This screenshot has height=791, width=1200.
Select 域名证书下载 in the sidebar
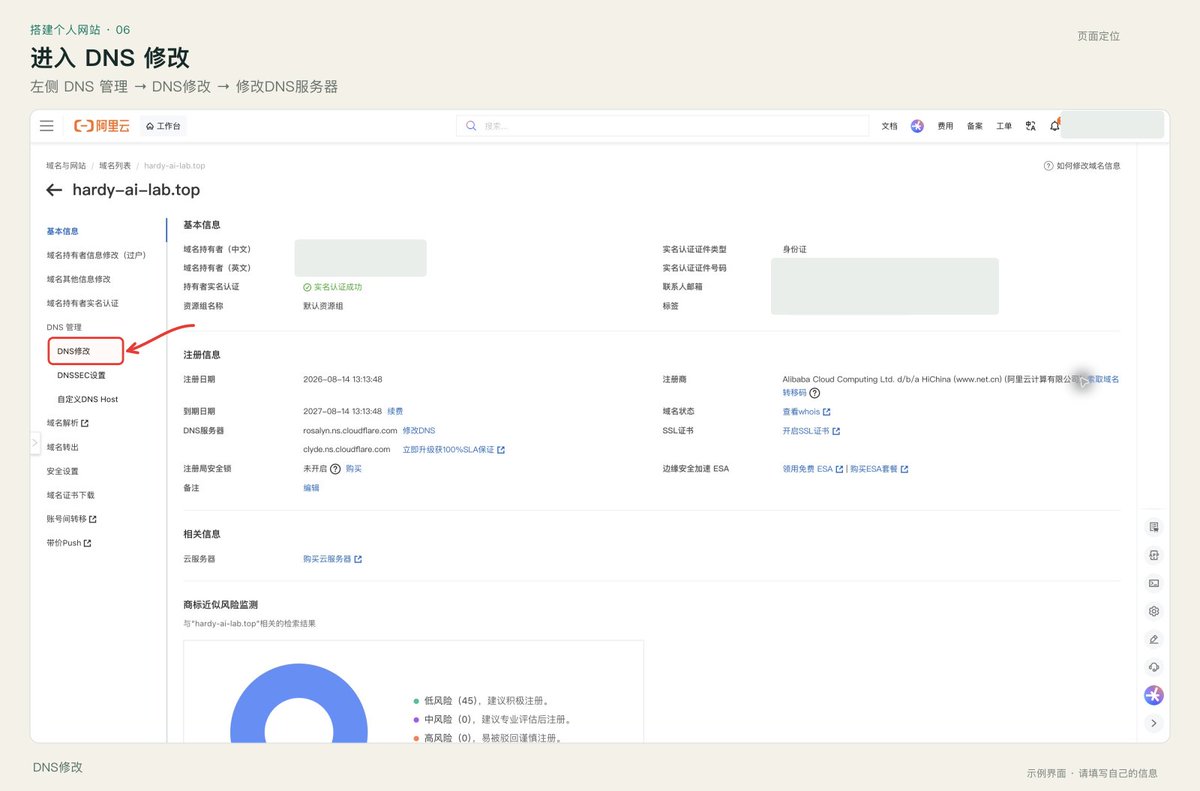(70, 495)
